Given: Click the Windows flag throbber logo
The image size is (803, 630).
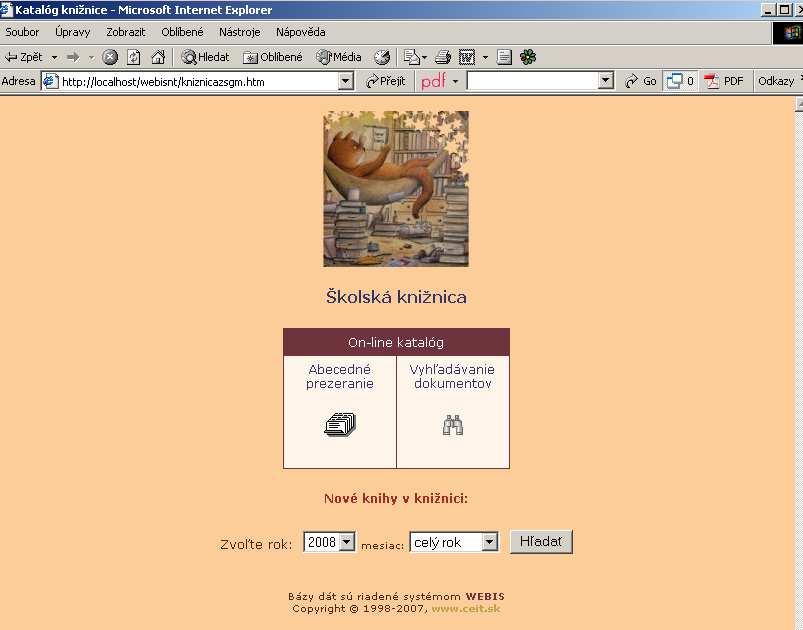Looking at the screenshot, I should point(791,33).
